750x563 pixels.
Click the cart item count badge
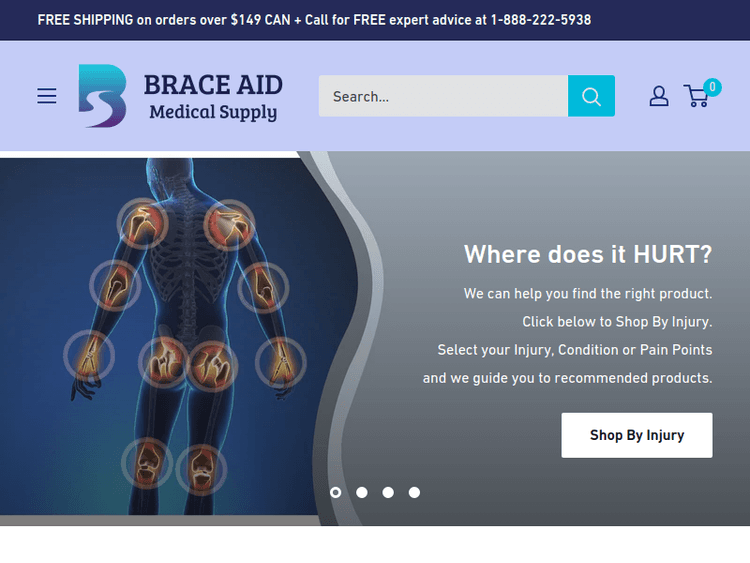[x=712, y=87]
